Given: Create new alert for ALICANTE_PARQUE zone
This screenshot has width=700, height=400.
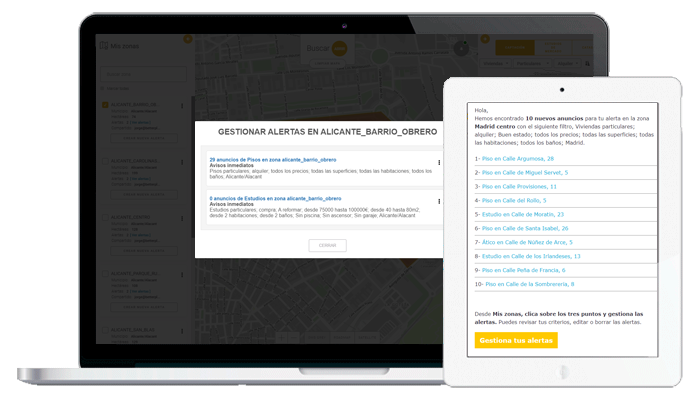Looking at the screenshot, I should [144, 307].
